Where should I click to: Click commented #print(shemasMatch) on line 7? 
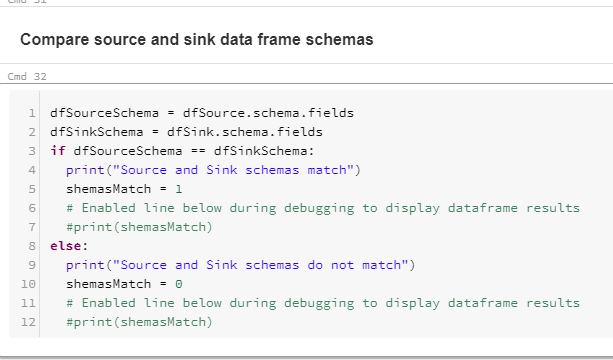(139, 227)
